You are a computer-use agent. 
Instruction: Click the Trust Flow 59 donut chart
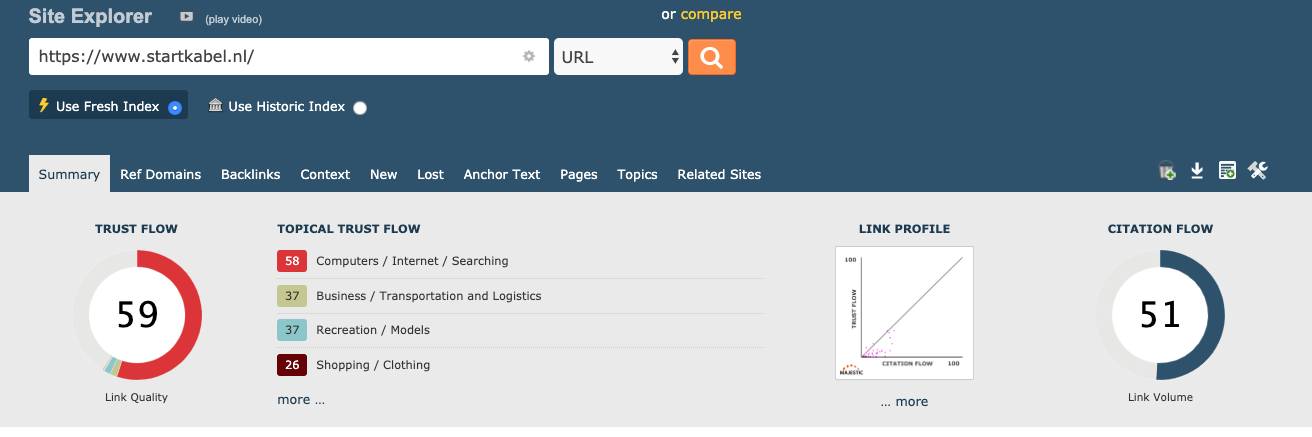point(137,315)
